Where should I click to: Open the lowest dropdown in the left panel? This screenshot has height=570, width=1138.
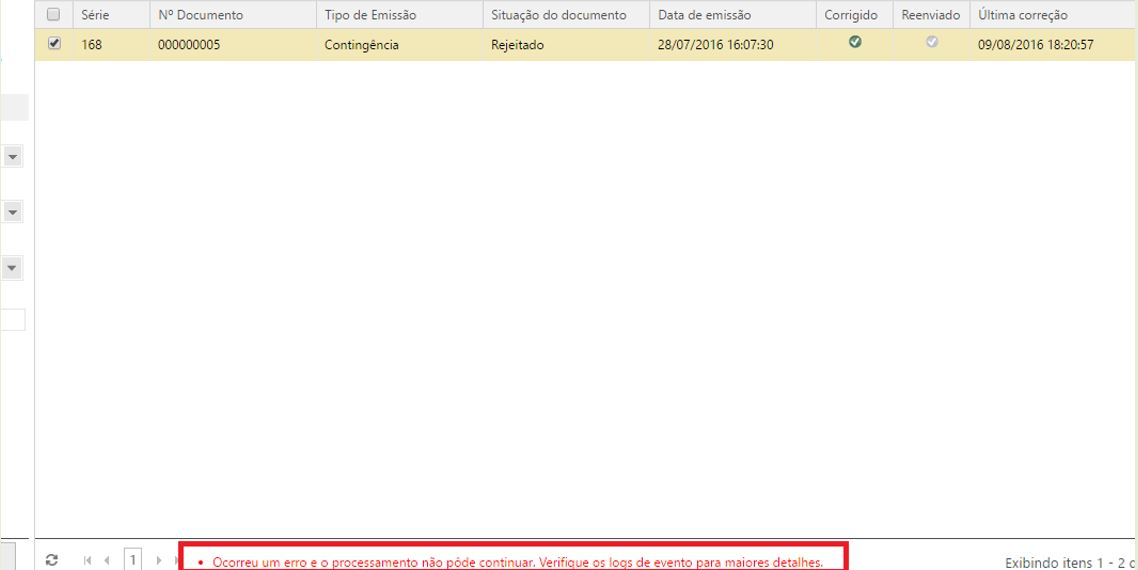point(14,268)
